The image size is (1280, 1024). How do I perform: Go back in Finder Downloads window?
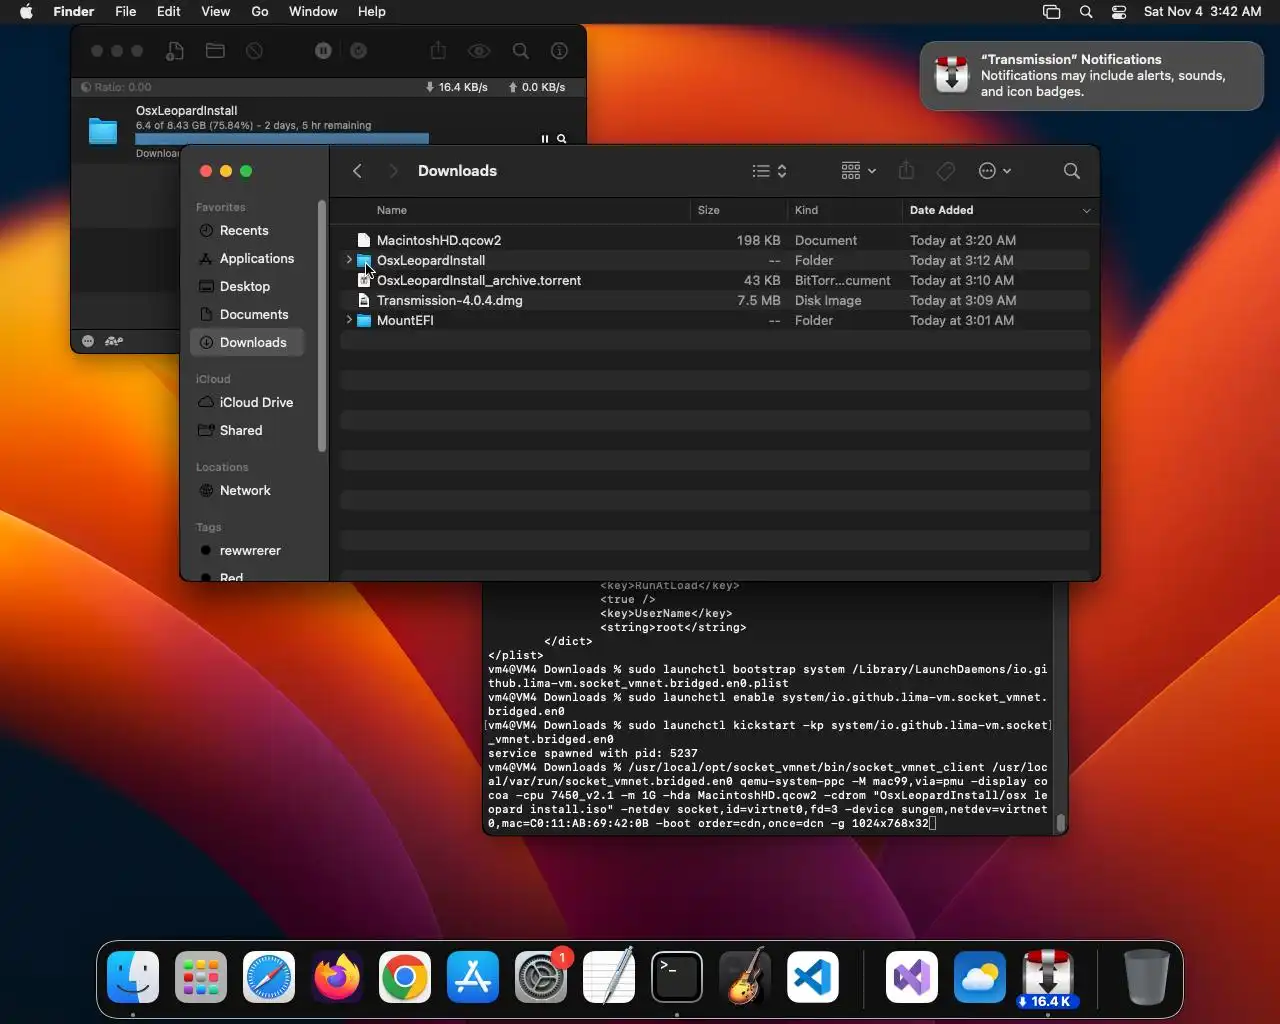point(357,171)
